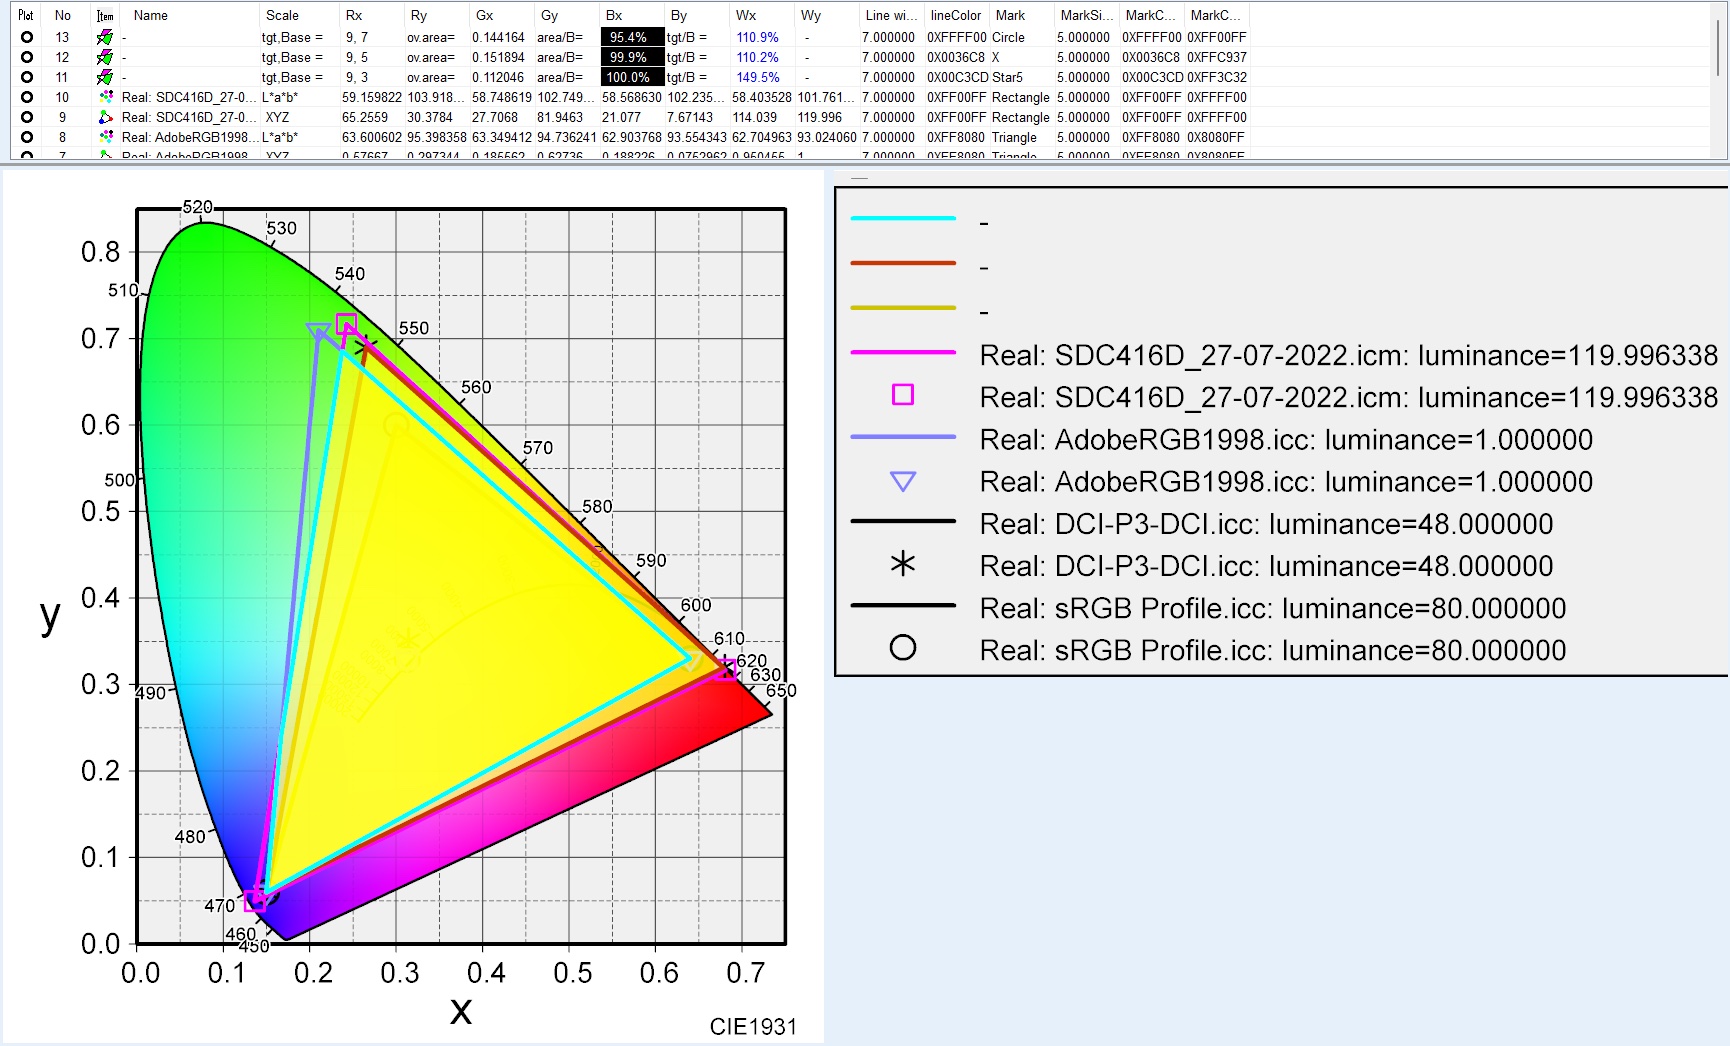Image resolution: width=1730 pixels, height=1046 pixels.
Task: Click the L*a*b* dots icon in row 10
Action: point(106,97)
